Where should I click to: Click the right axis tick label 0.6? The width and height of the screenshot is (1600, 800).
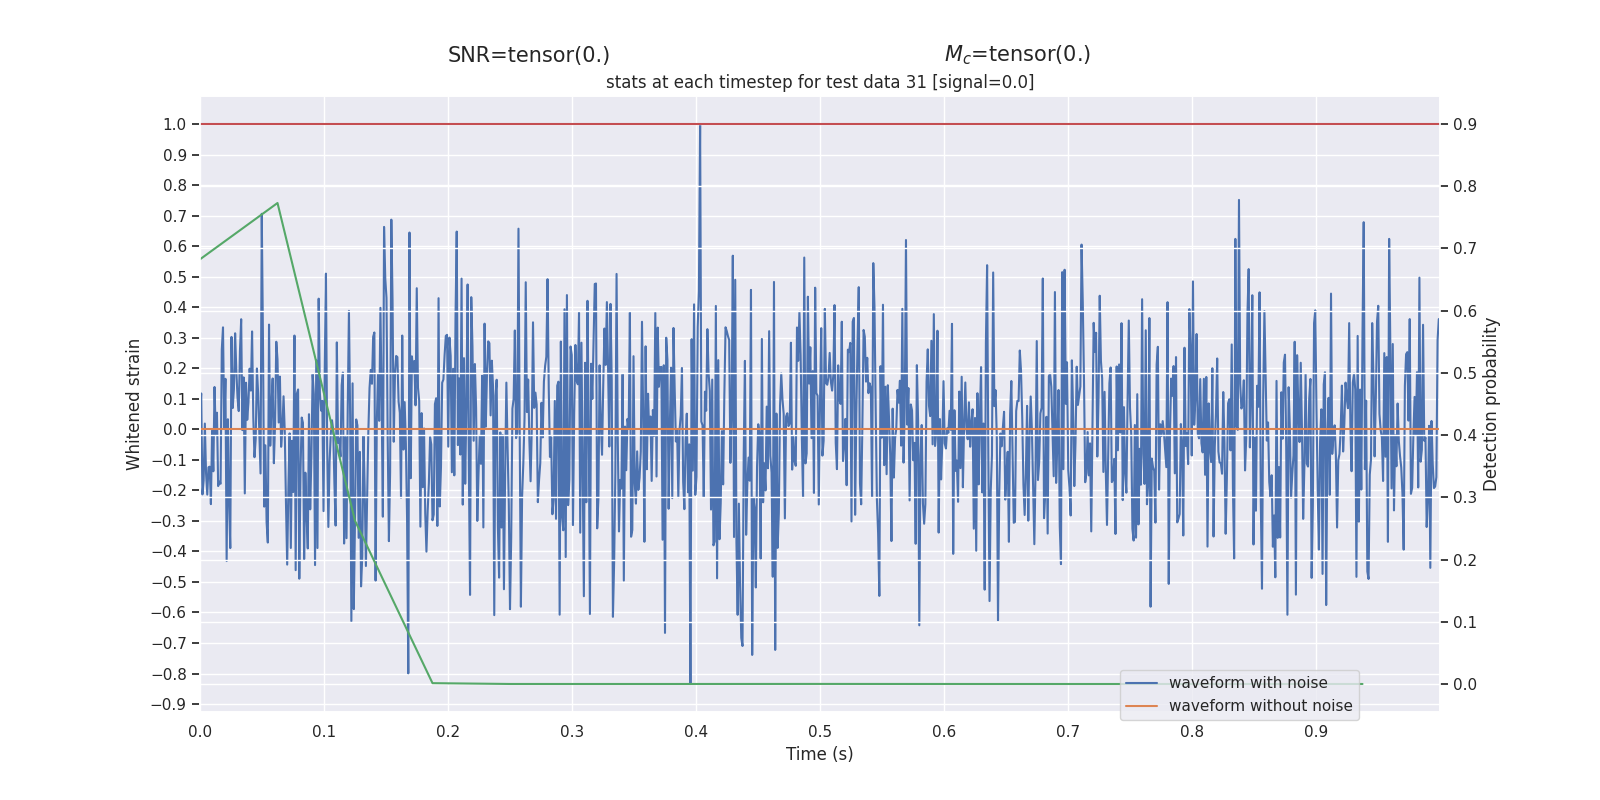pos(1465,311)
